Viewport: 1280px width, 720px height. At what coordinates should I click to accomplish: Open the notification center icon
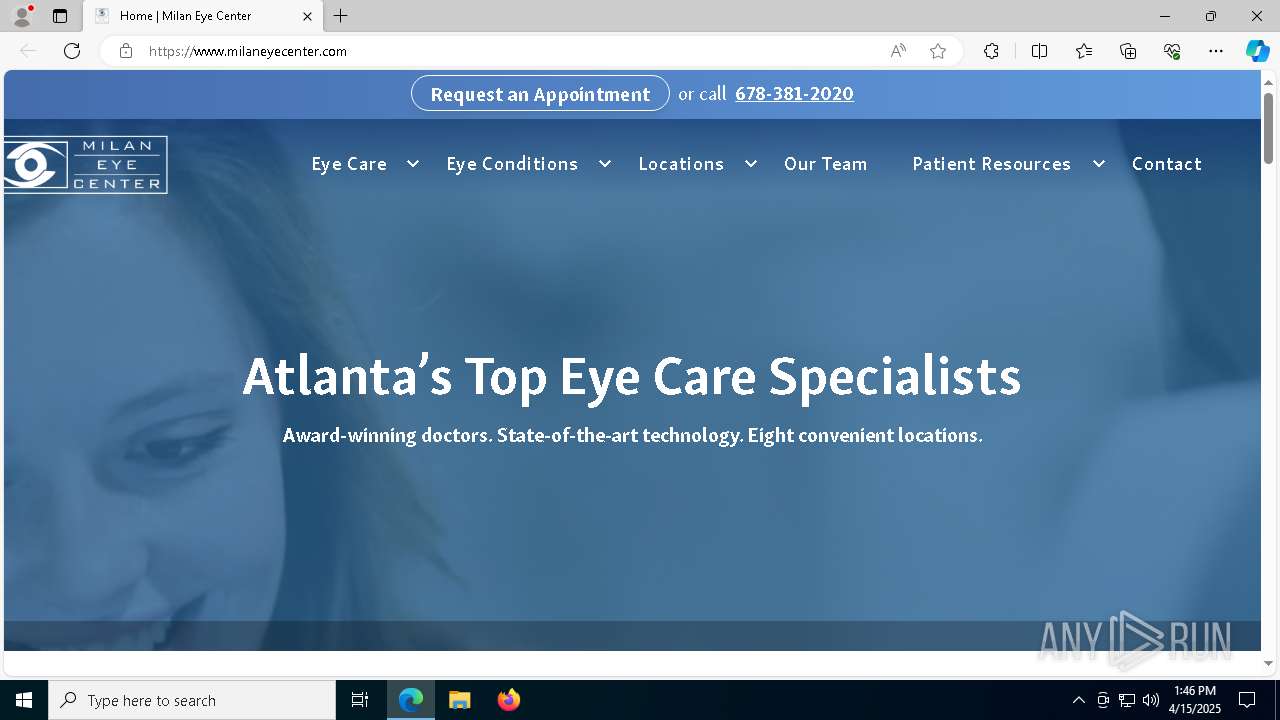1247,700
